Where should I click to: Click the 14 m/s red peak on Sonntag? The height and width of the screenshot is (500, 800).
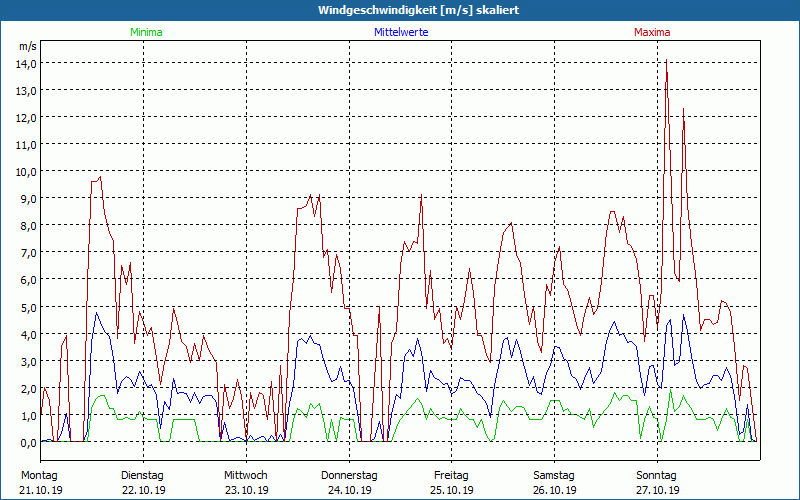(x=666, y=61)
